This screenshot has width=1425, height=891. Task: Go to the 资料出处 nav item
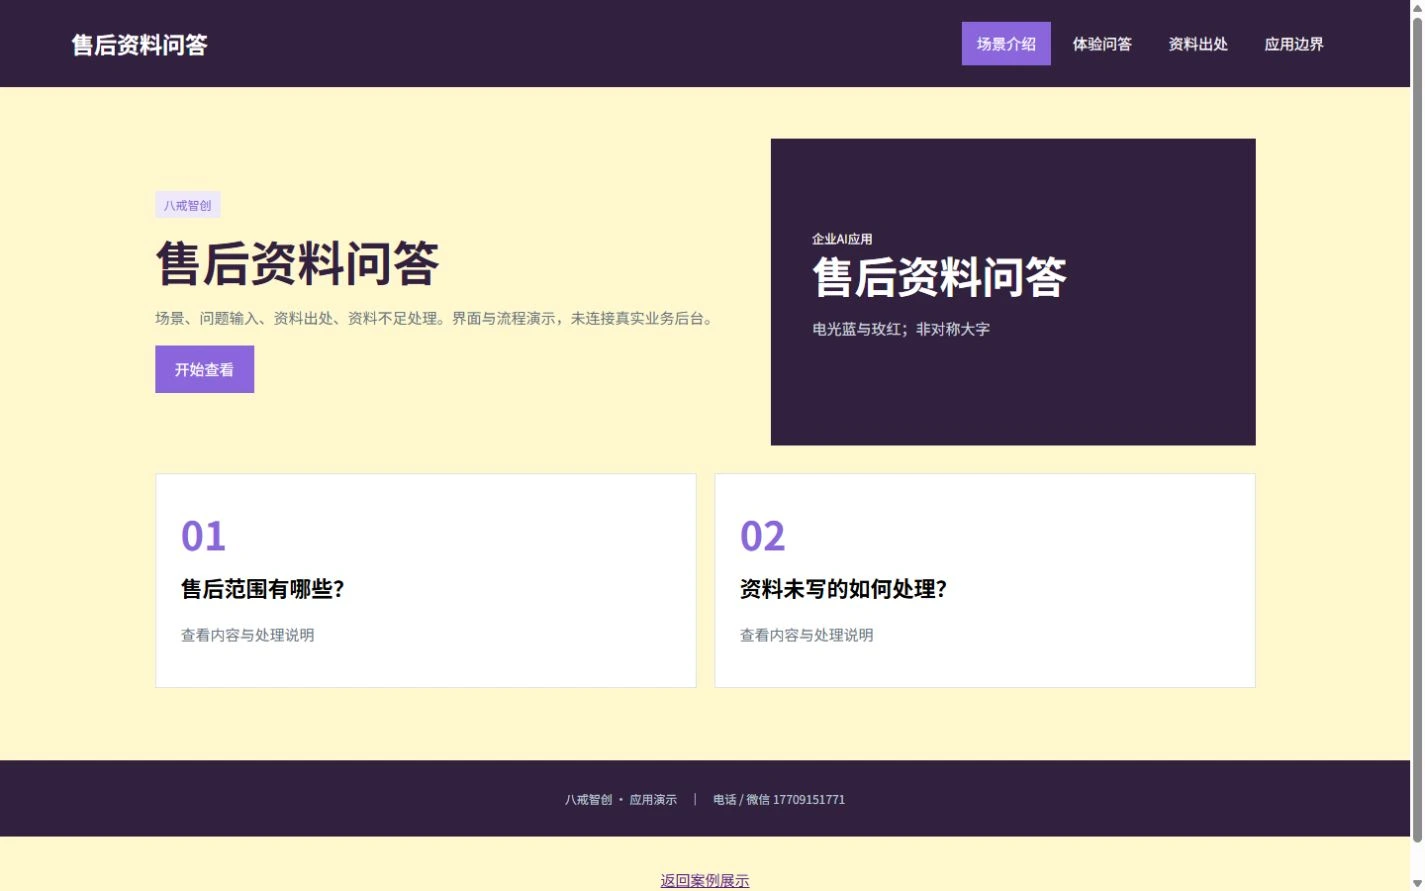tap(1198, 44)
